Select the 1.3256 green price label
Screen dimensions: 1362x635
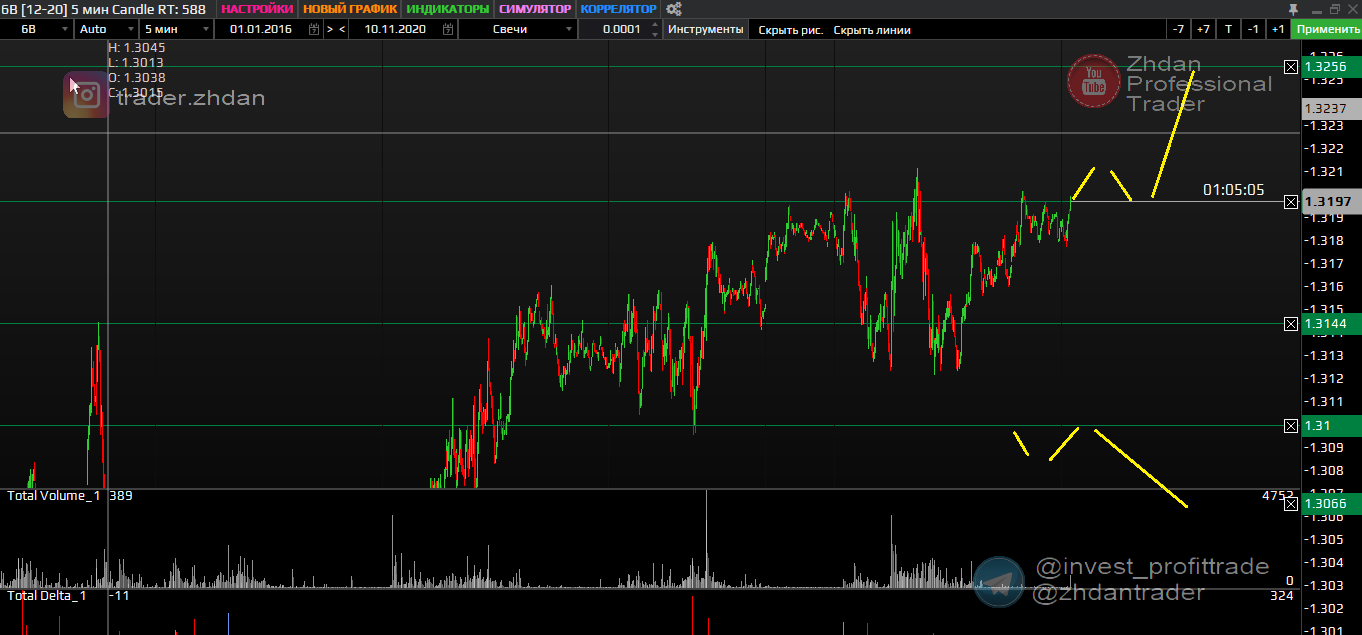click(1330, 67)
